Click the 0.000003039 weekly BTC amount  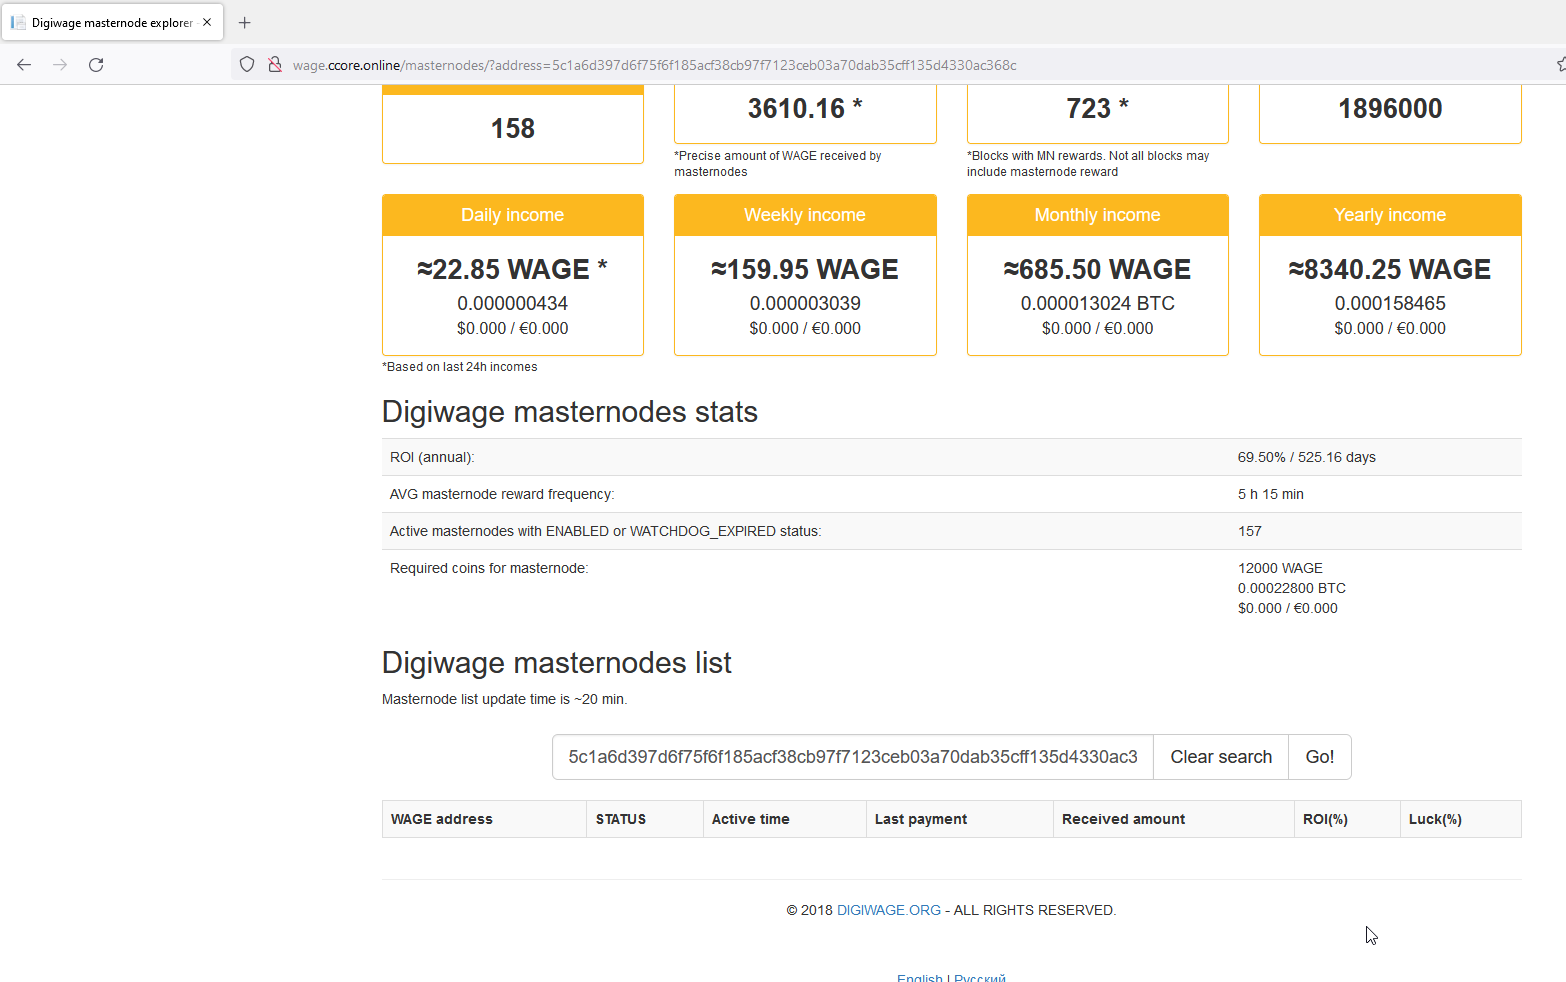[805, 303]
